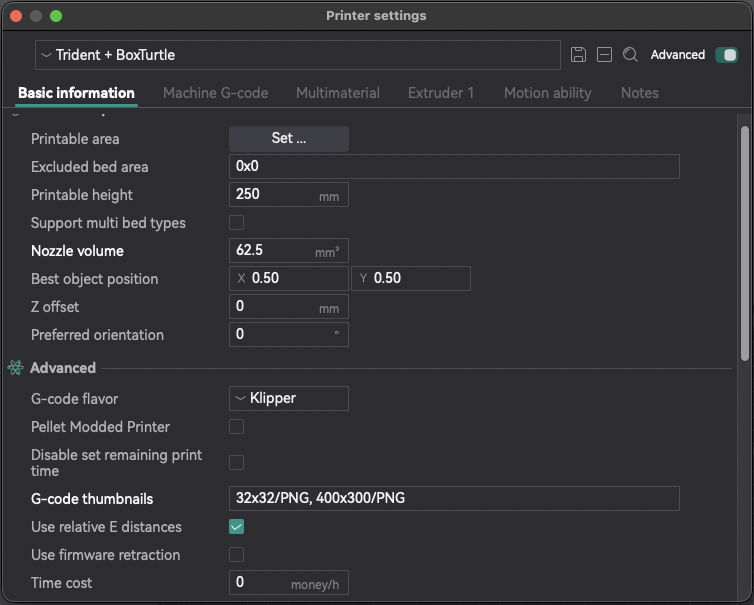
Task: Uncheck Use relative E distances
Action: click(236, 527)
